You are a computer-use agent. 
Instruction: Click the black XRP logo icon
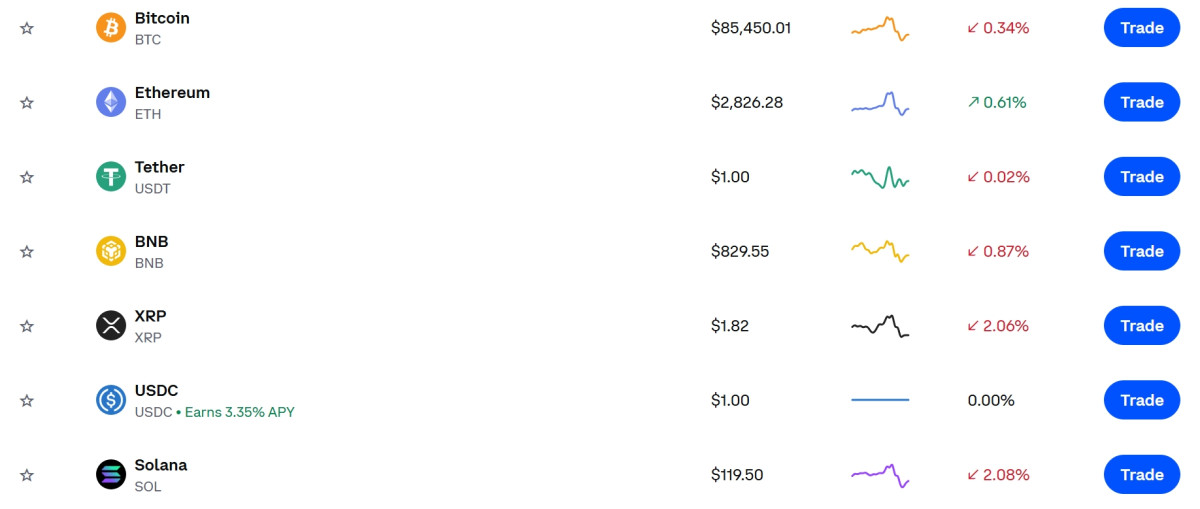[x=111, y=326]
